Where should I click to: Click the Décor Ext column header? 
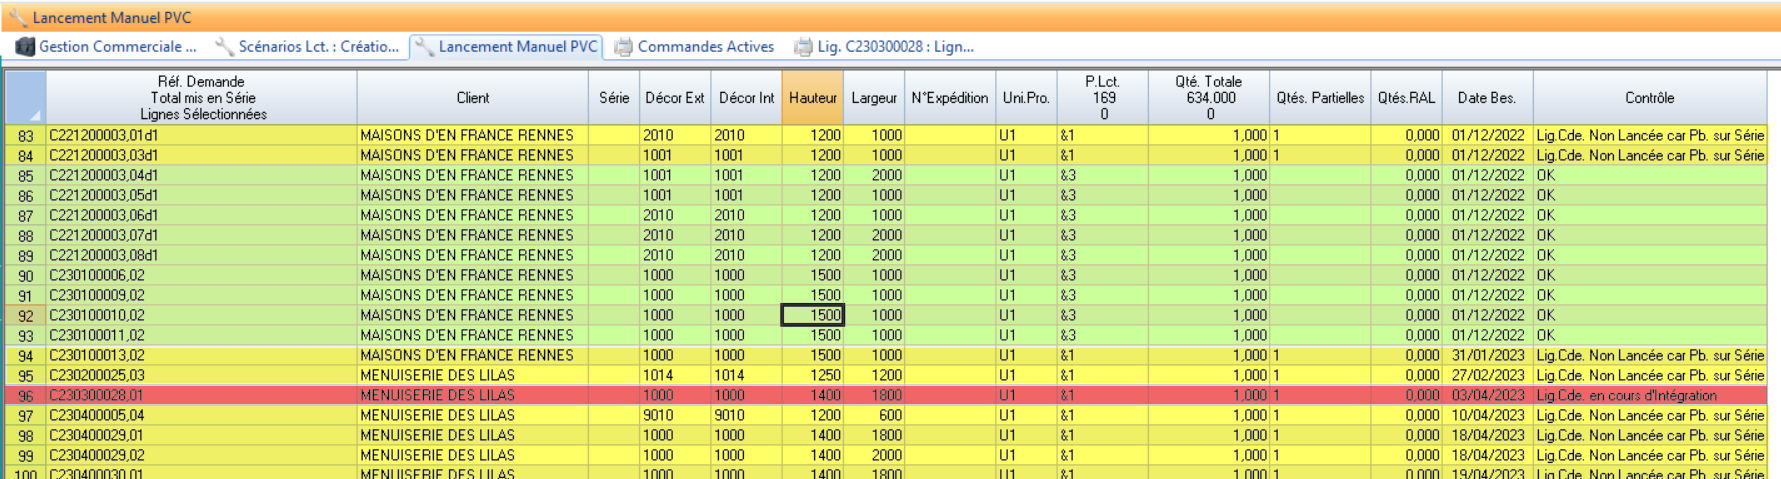674,98
